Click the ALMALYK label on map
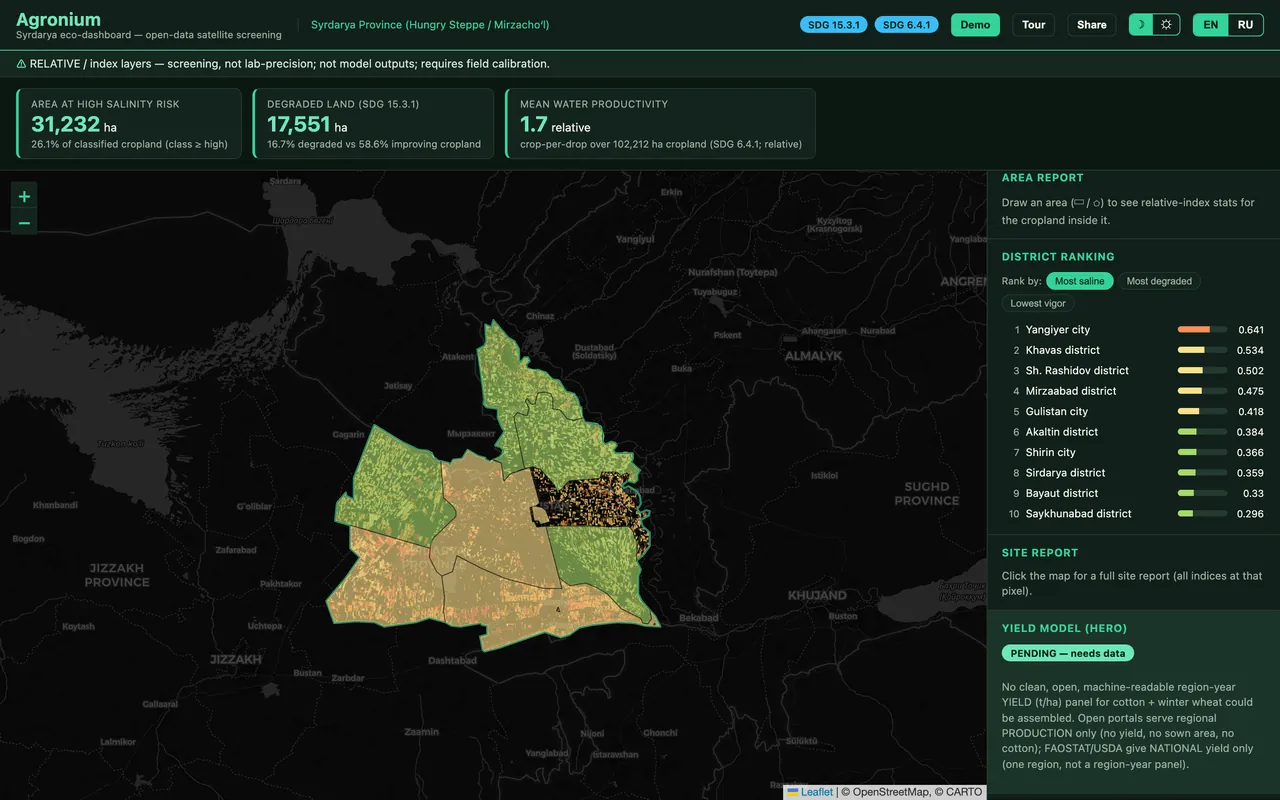 [813, 356]
